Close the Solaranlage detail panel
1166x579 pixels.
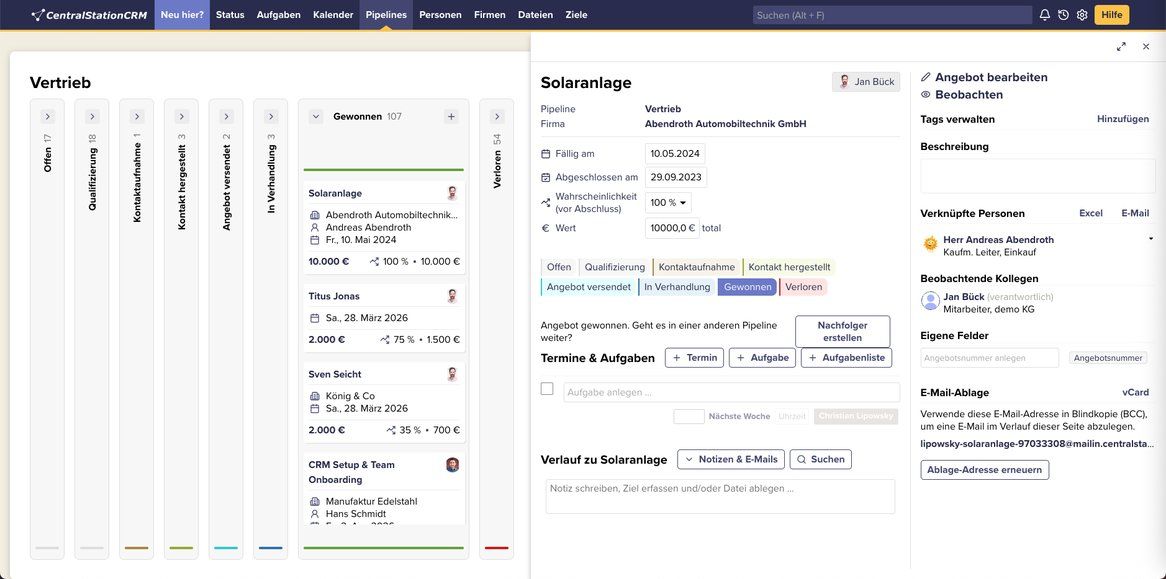pyautogui.click(x=1146, y=46)
